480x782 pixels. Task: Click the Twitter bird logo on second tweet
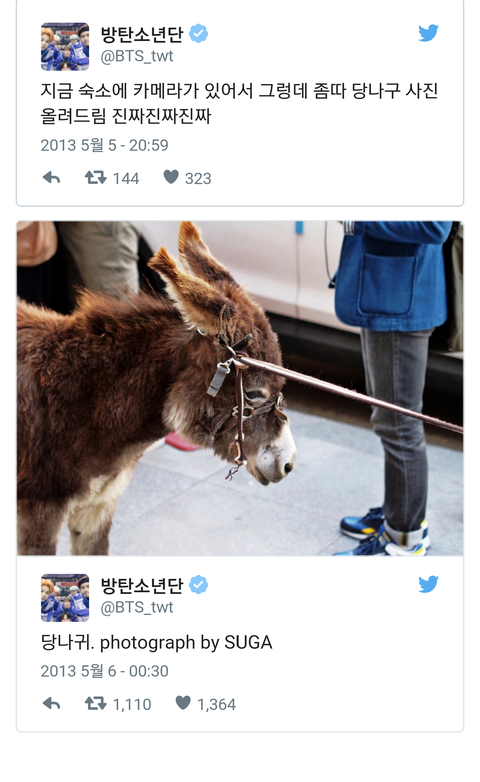[x=428, y=584]
